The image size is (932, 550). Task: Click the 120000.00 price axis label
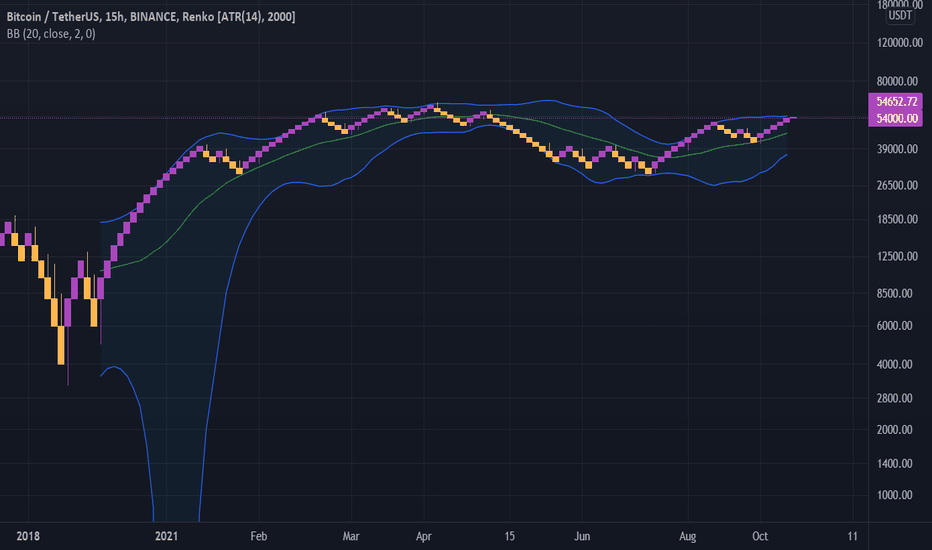pyautogui.click(x=900, y=43)
